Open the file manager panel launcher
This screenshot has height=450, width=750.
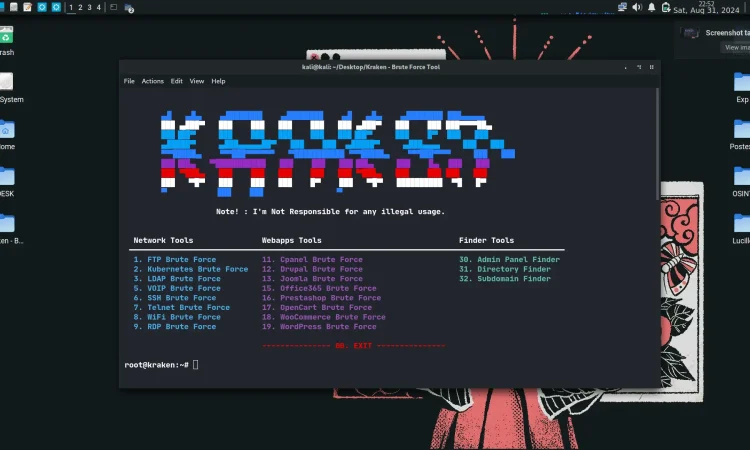pos(14,7)
